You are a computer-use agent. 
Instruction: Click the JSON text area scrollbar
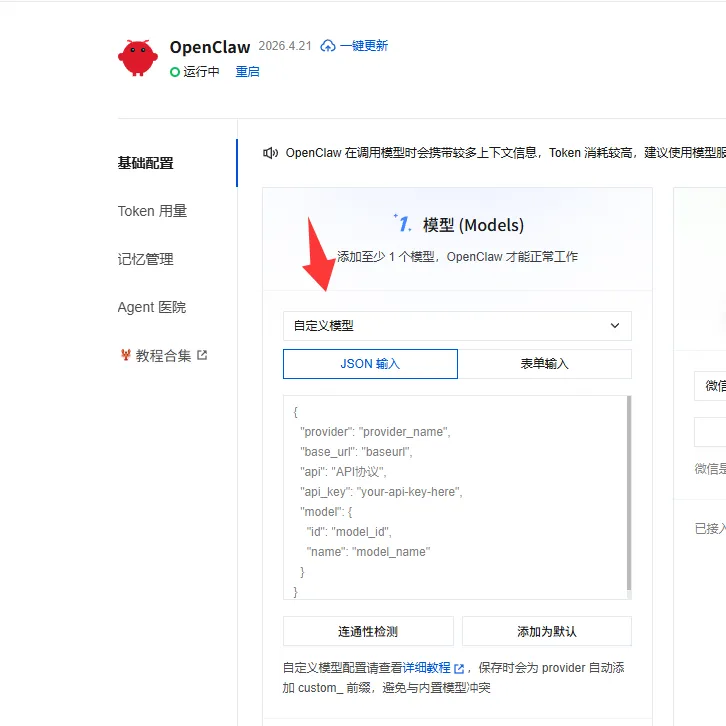[x=629, y=493]
